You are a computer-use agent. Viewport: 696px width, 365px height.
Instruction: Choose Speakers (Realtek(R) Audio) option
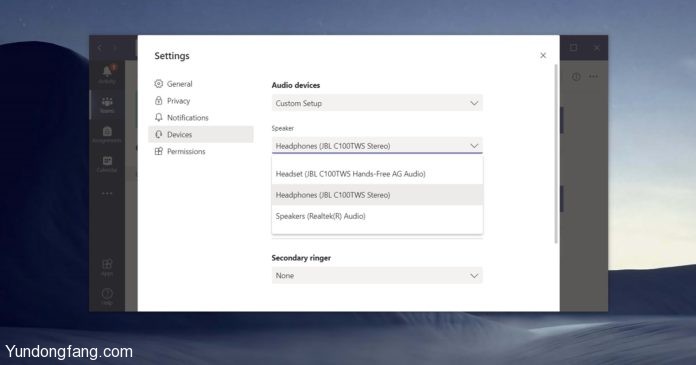377,216
